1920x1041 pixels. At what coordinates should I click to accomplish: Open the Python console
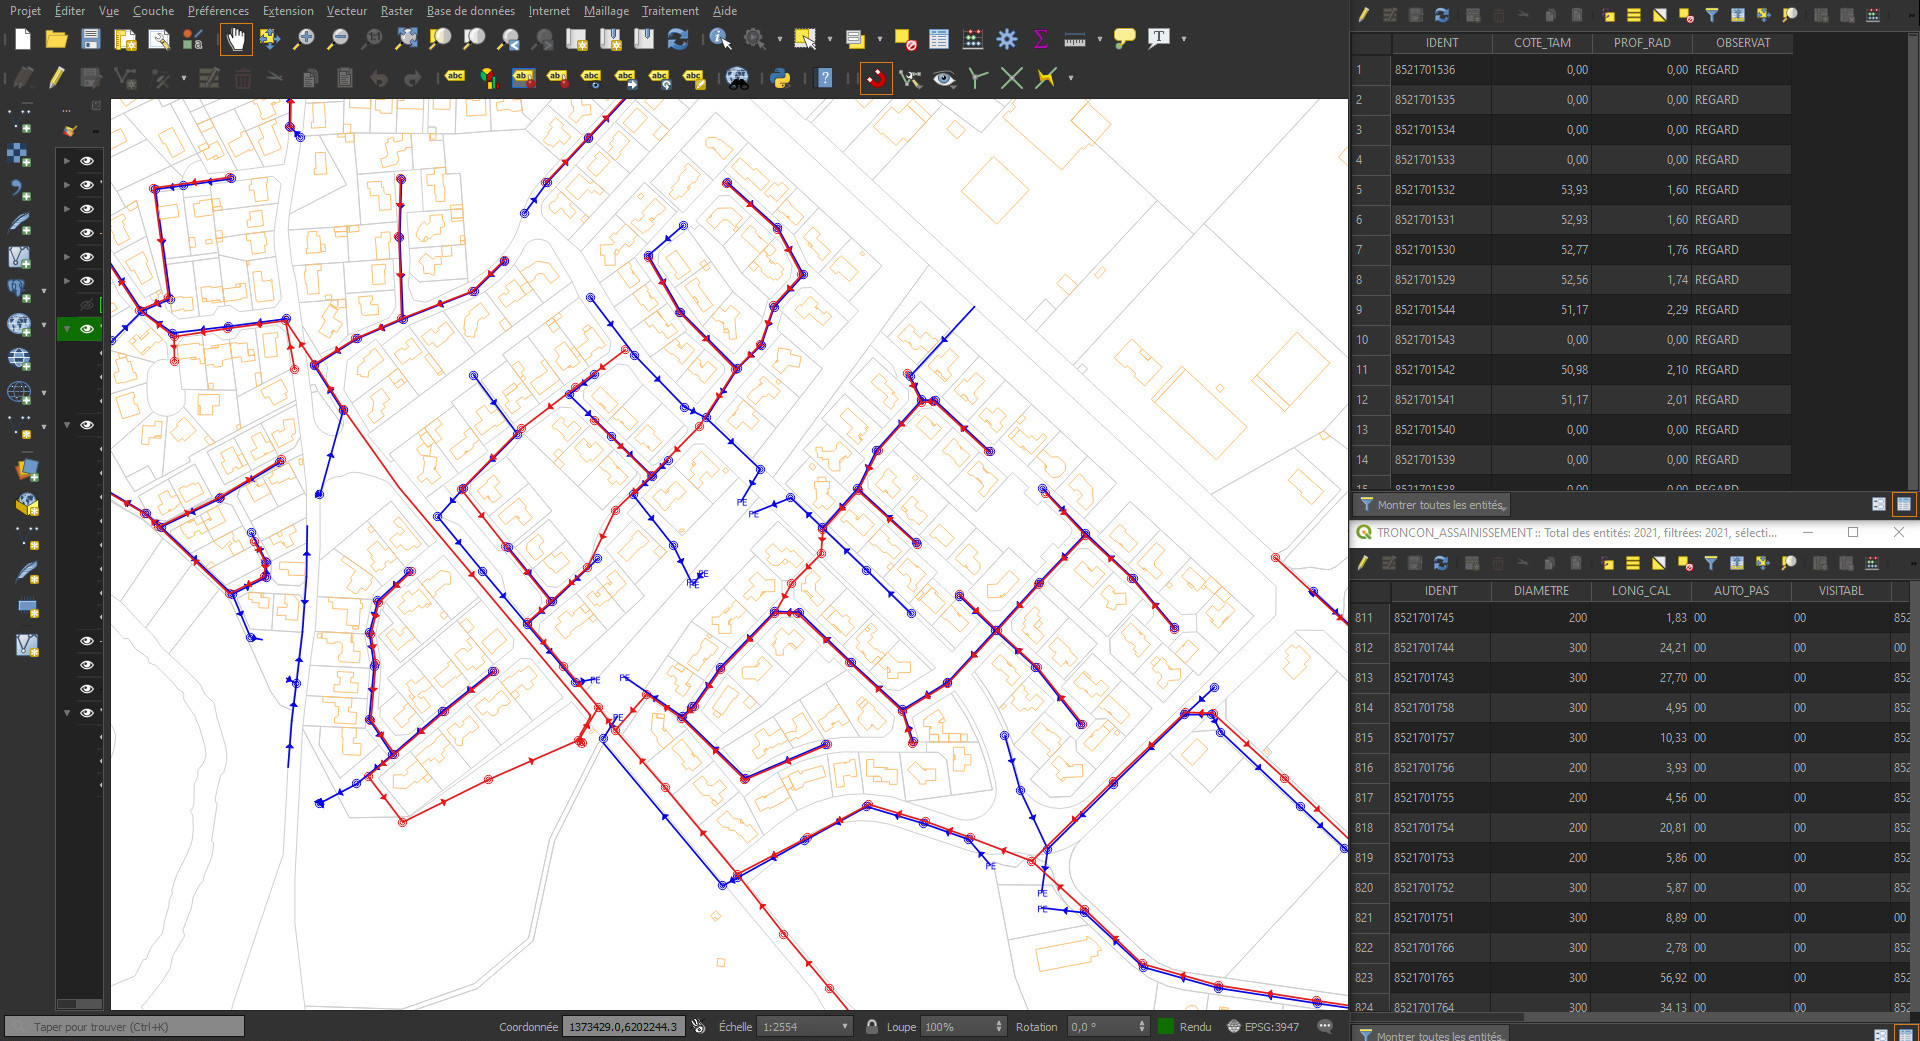[x=781, y=78]
